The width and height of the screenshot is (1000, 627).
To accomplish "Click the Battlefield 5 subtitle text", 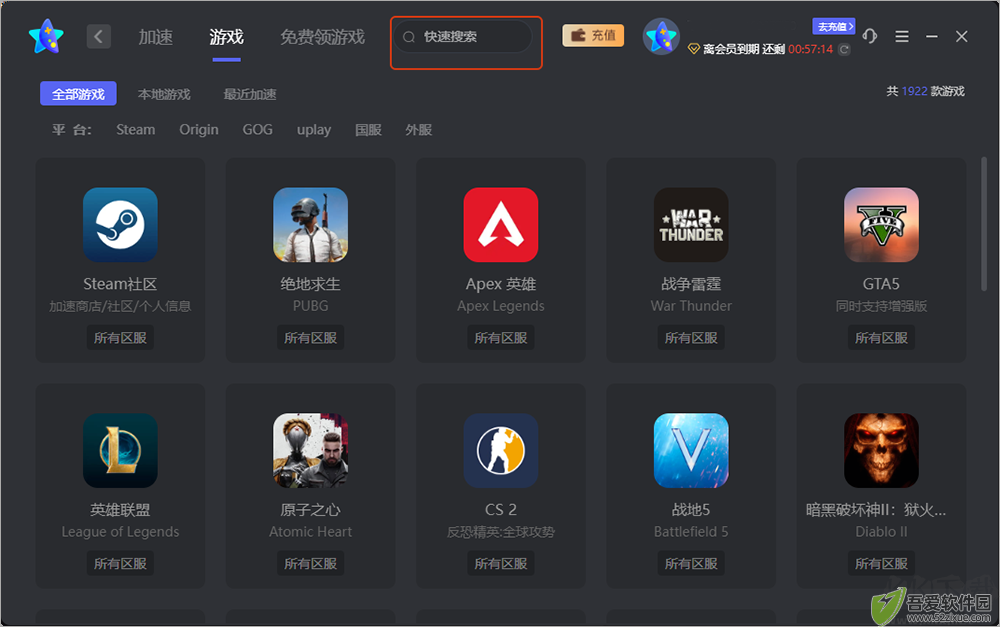I will pos(691,532).
